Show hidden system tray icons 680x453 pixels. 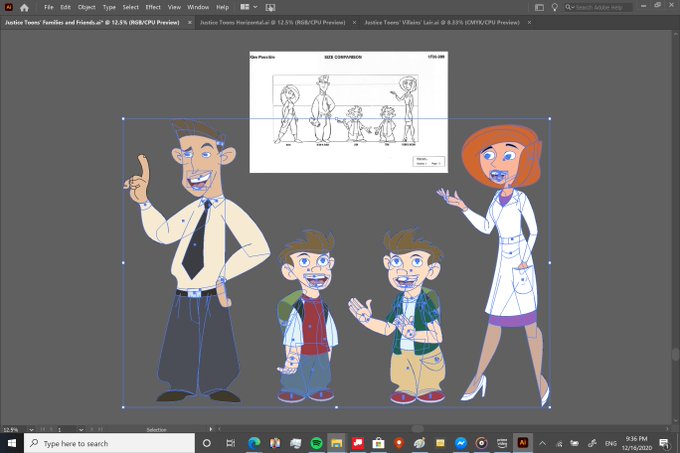tap(543, 443)
